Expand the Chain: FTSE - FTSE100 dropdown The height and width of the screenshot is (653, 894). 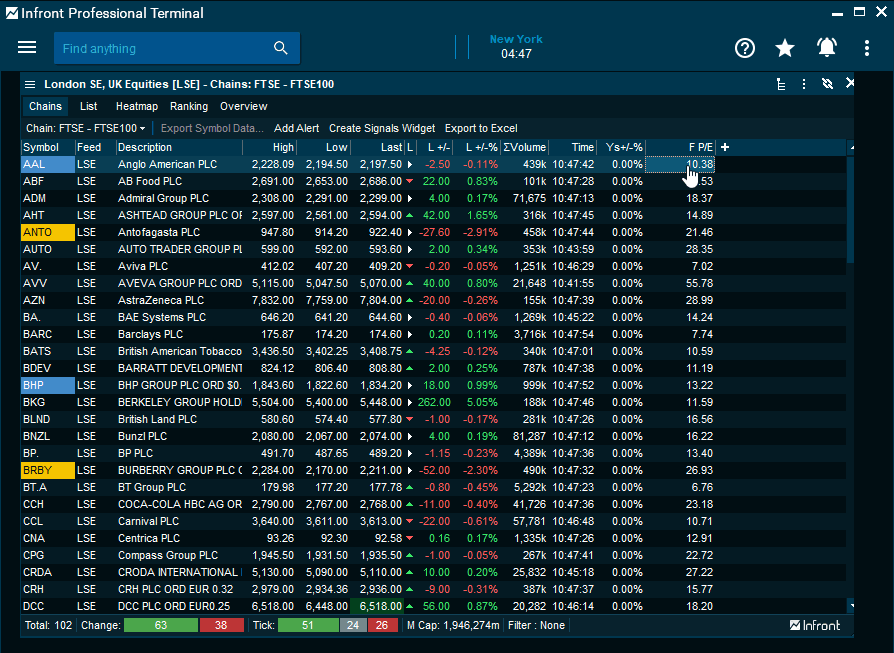86,128
